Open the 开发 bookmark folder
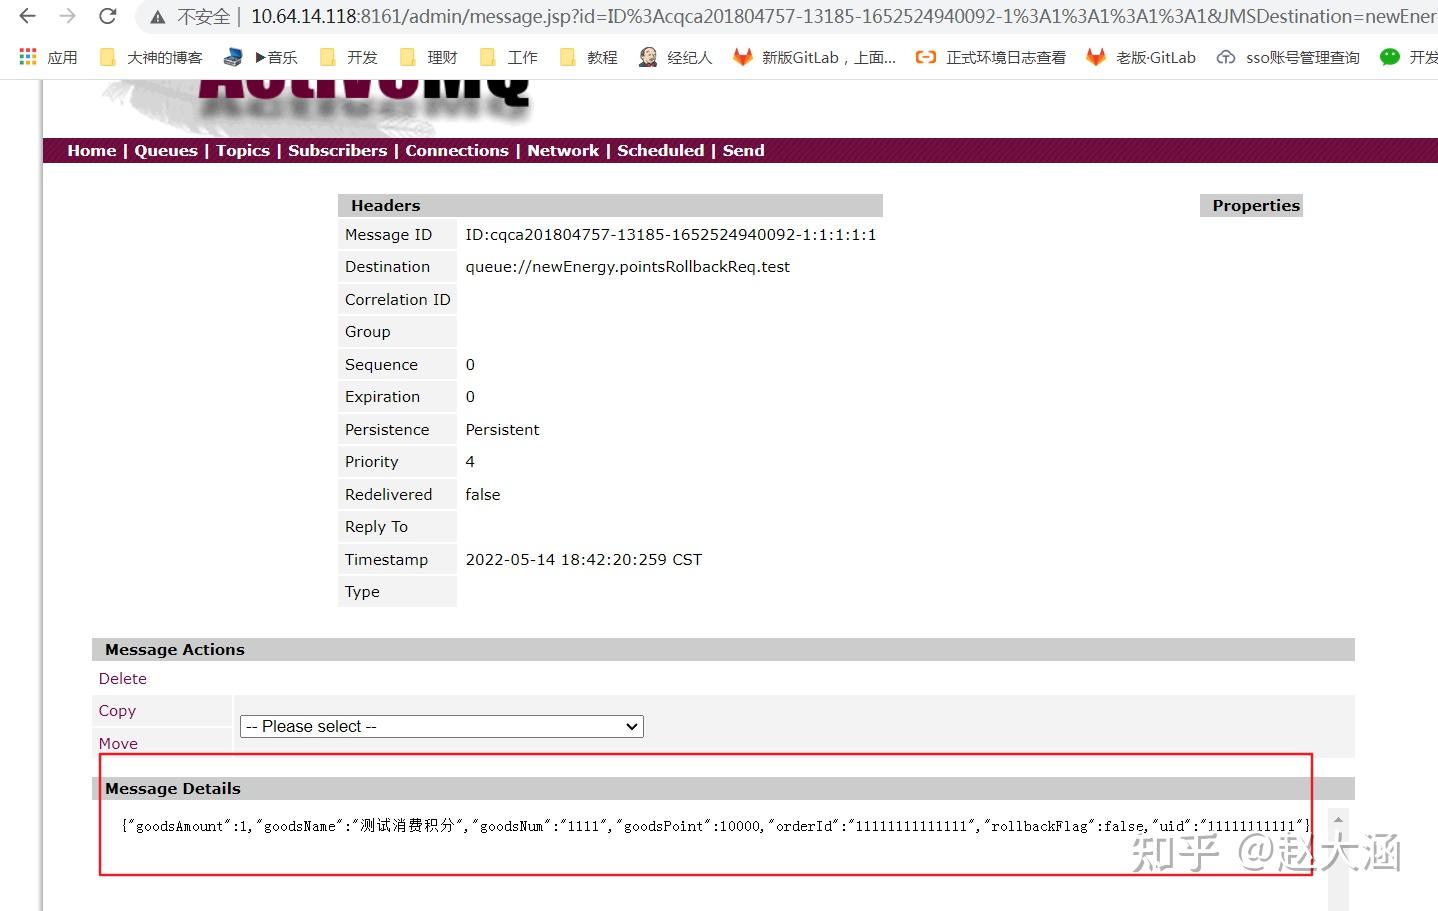 (348, 57)
